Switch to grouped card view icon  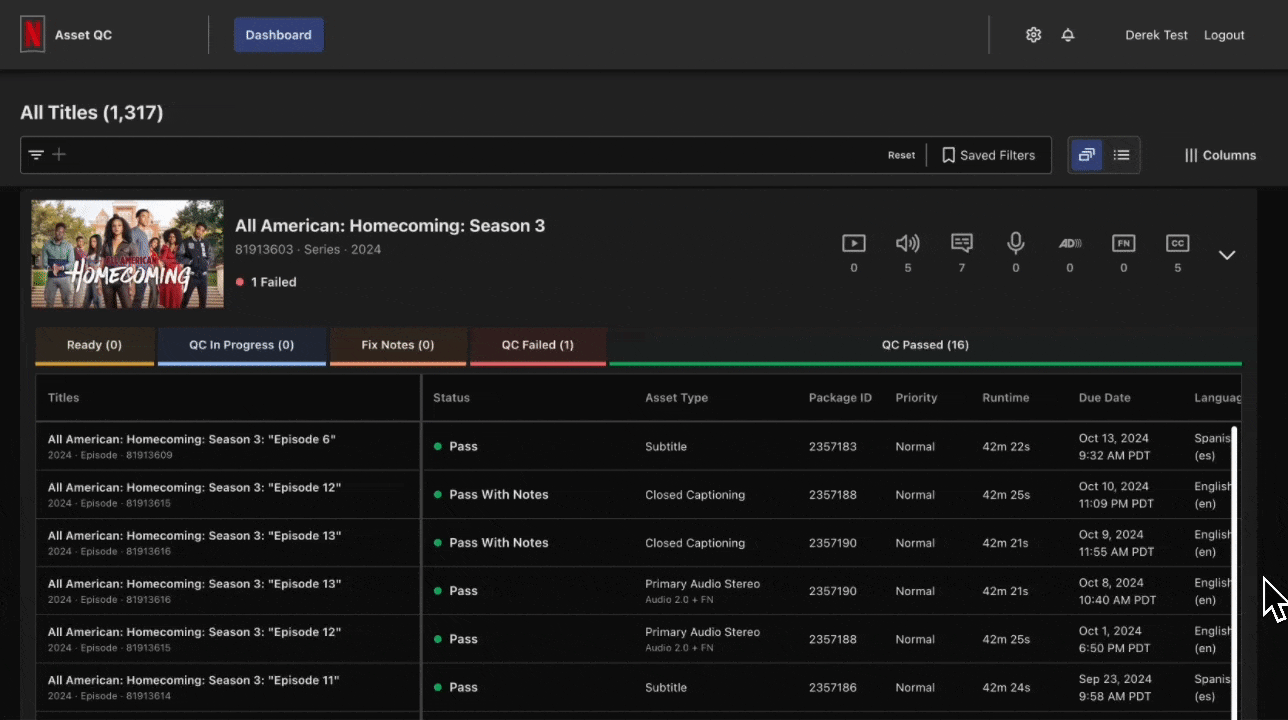click(x=1087, y=155)
